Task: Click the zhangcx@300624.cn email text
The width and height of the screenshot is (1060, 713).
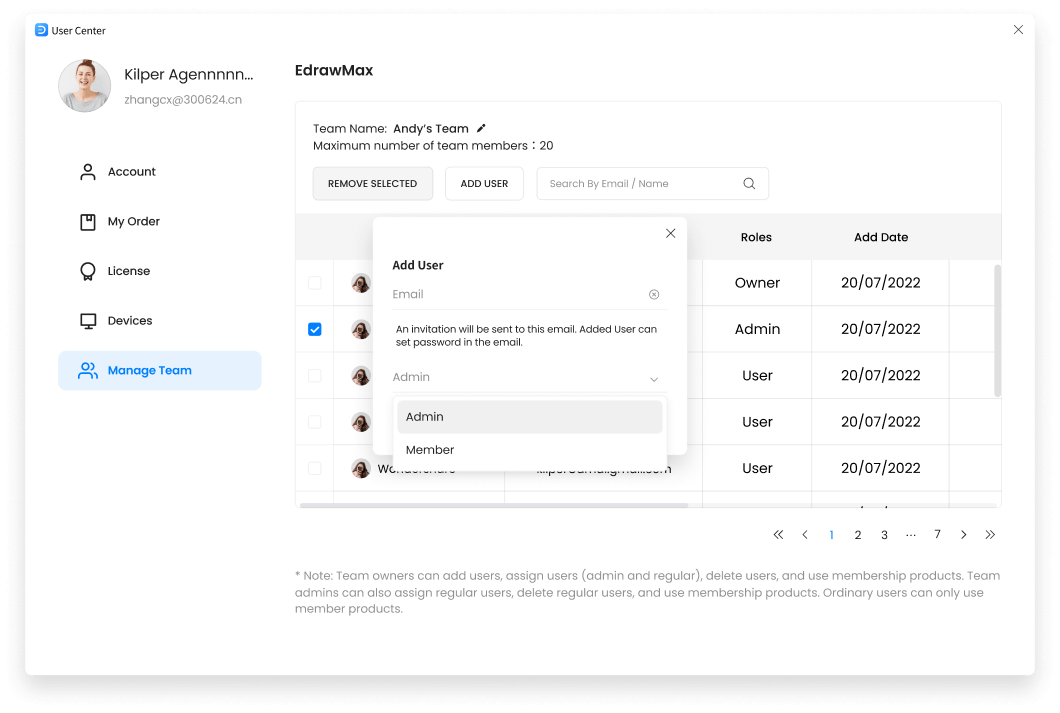Action: click(183, 100)
